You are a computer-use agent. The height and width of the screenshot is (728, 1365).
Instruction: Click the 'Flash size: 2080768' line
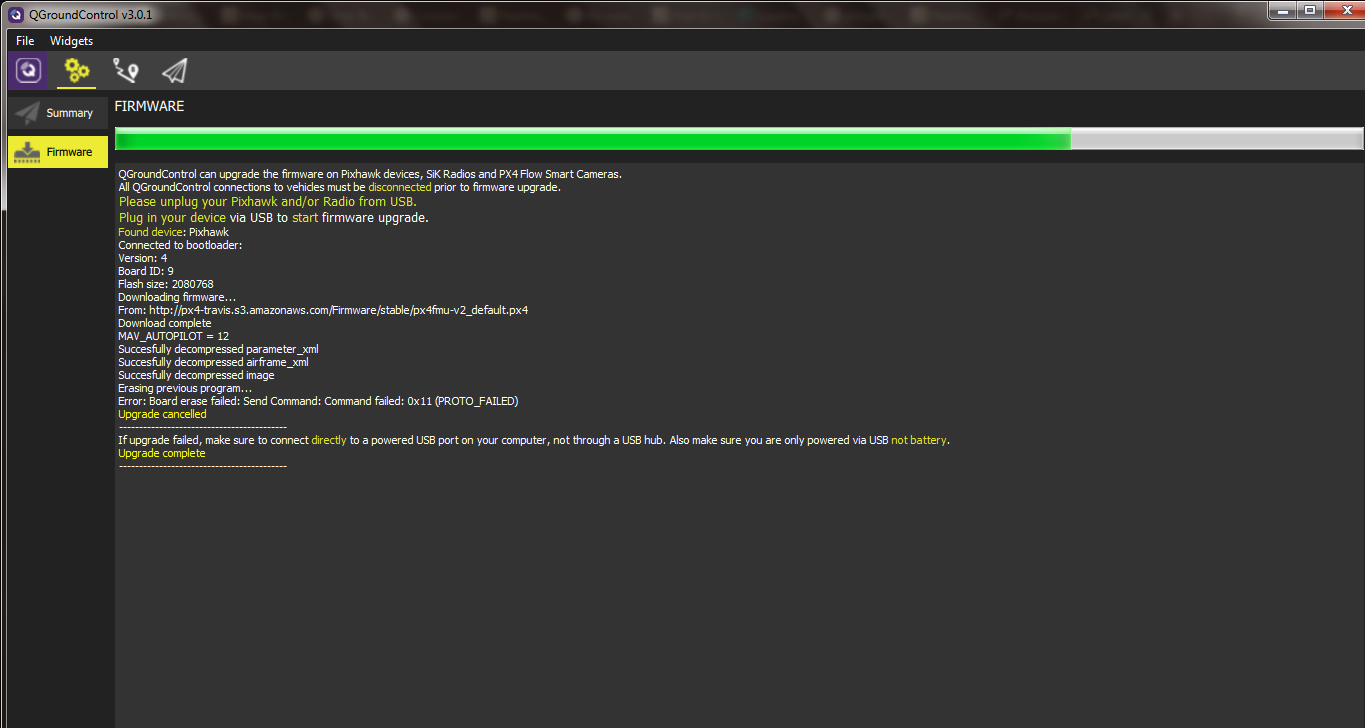166,284
